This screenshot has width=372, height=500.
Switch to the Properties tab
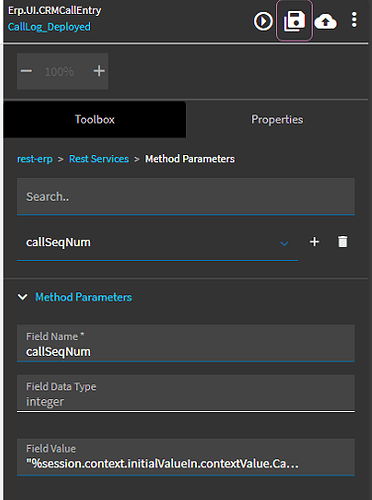277,119
